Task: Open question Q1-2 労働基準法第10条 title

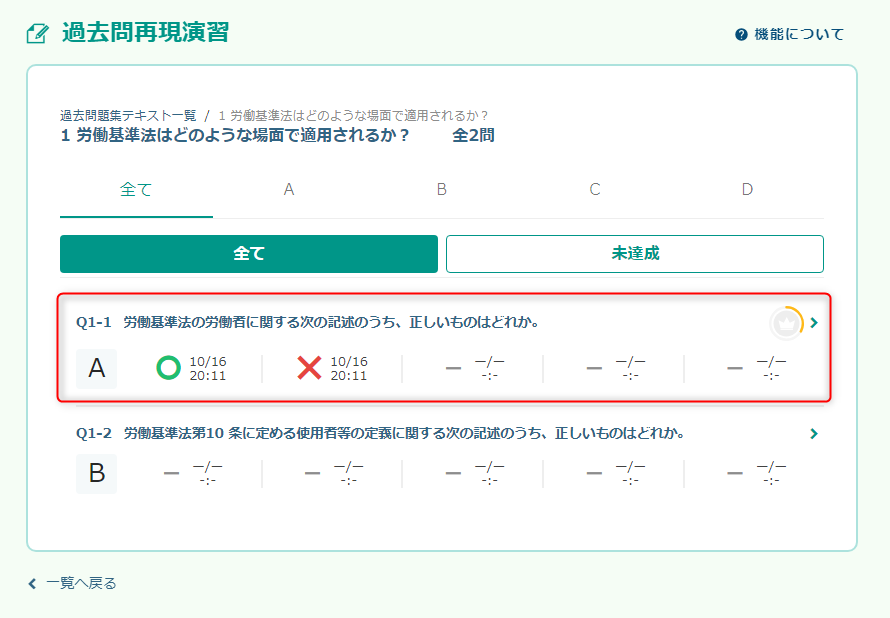Action: tap(380, 434)
